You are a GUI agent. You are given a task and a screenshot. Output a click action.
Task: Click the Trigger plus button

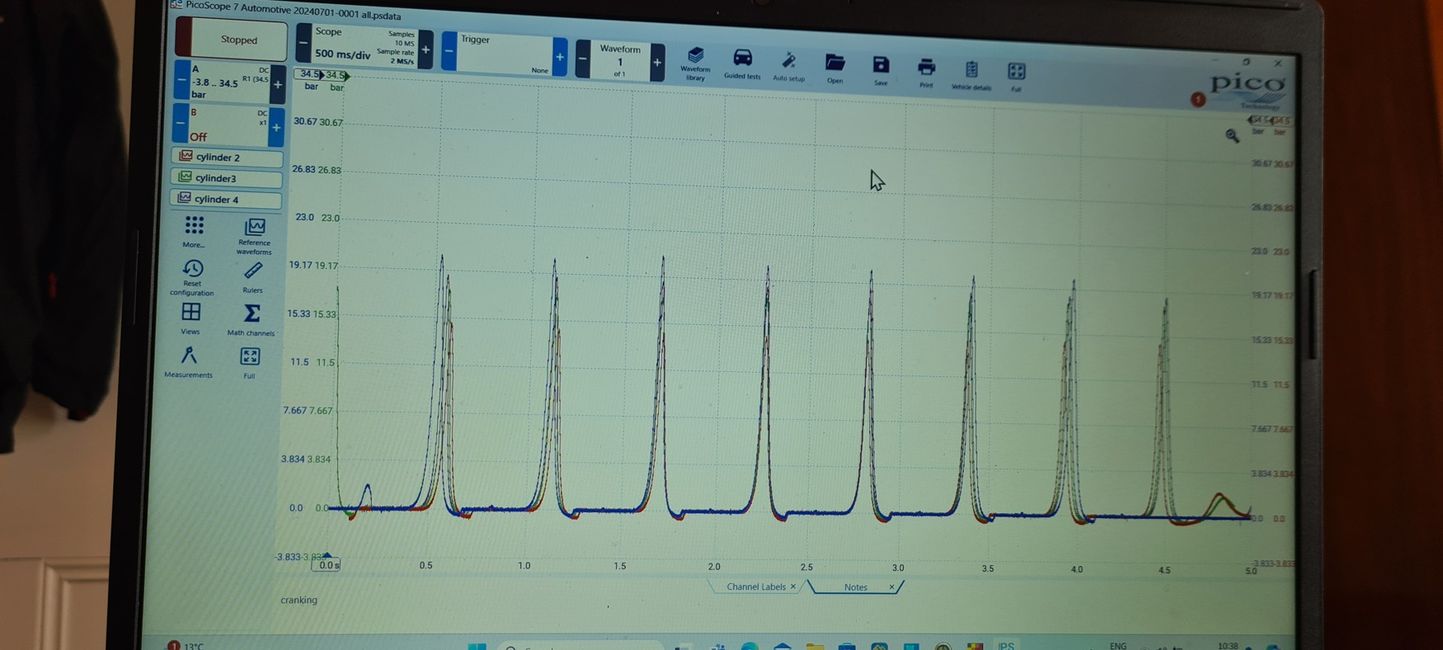pos(560,56)
